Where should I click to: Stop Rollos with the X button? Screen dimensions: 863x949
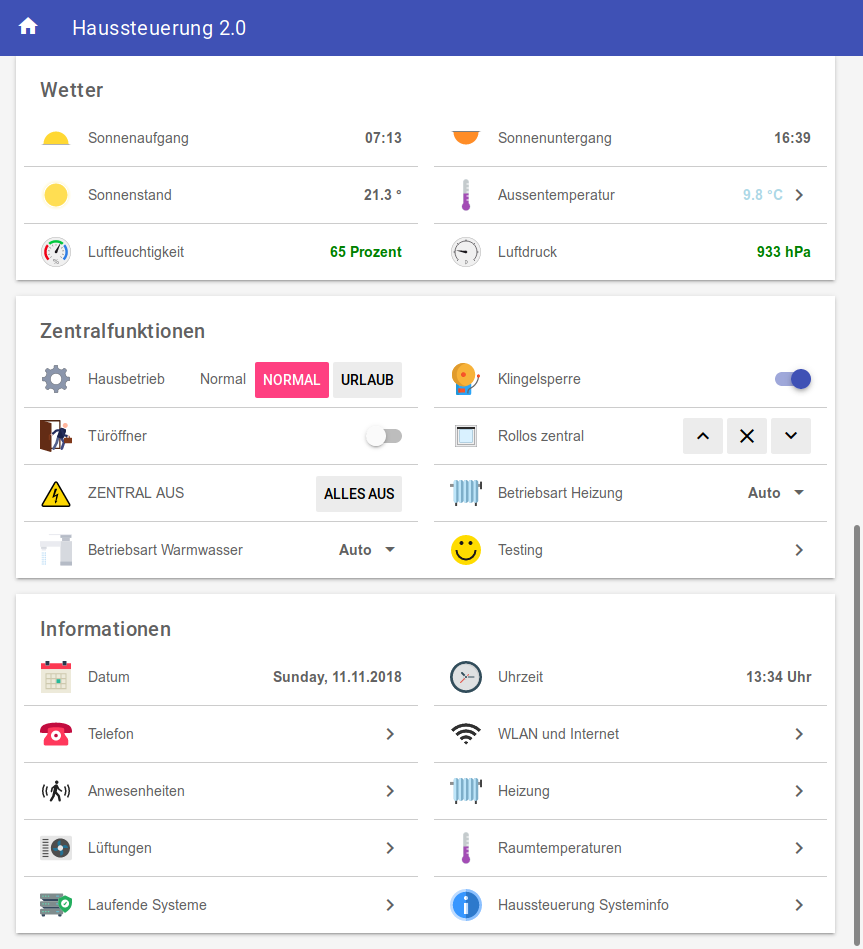pyautogui.click(x=747, y=436)
